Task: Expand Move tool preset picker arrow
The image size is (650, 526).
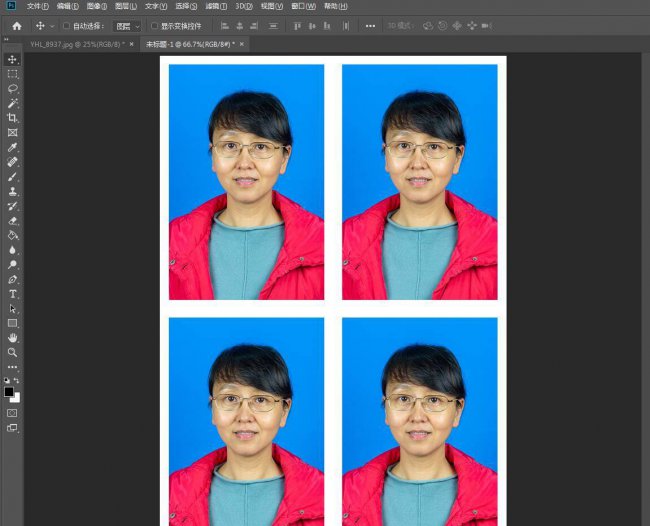Action: point(52,26)
